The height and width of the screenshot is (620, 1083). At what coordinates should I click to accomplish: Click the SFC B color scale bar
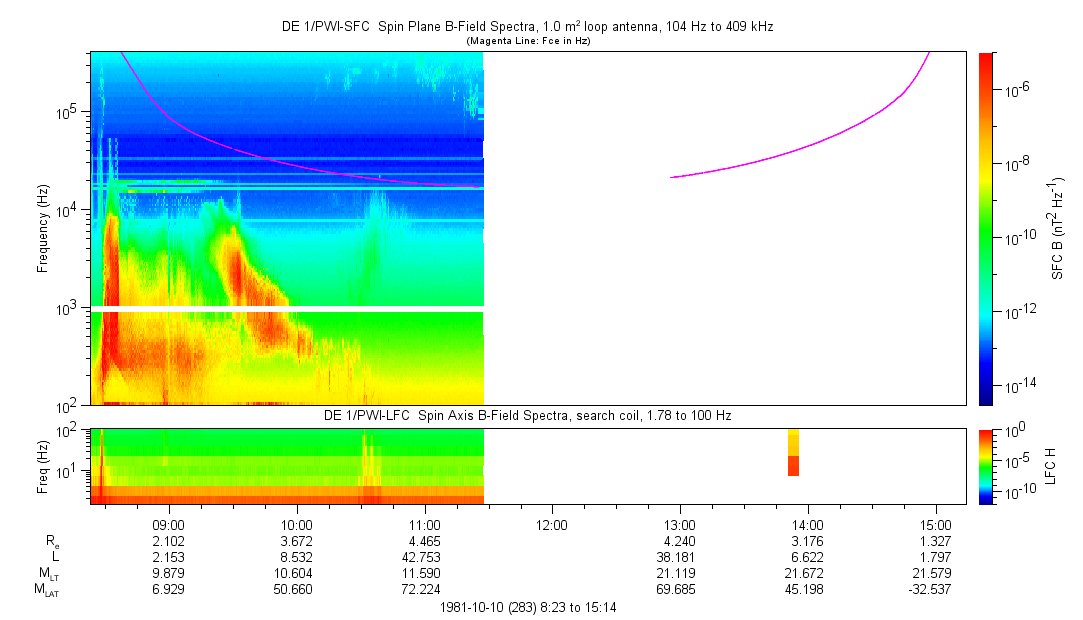tap(987, 228)
